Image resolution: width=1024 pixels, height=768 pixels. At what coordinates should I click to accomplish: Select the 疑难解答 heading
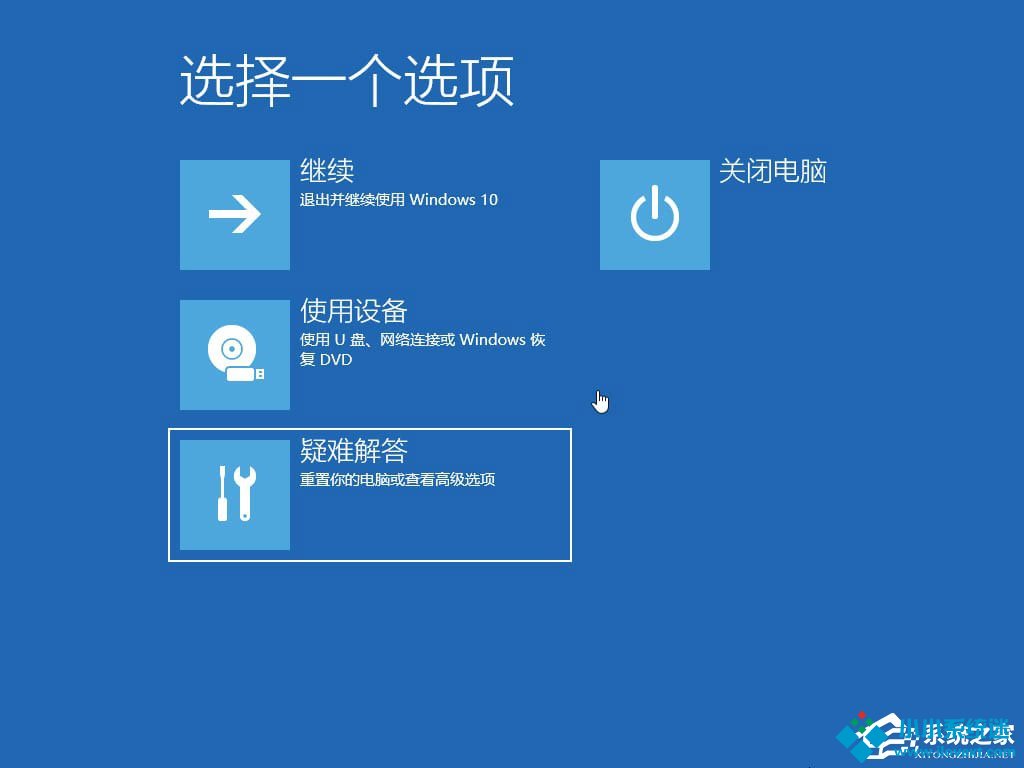[x=353, y=451]
